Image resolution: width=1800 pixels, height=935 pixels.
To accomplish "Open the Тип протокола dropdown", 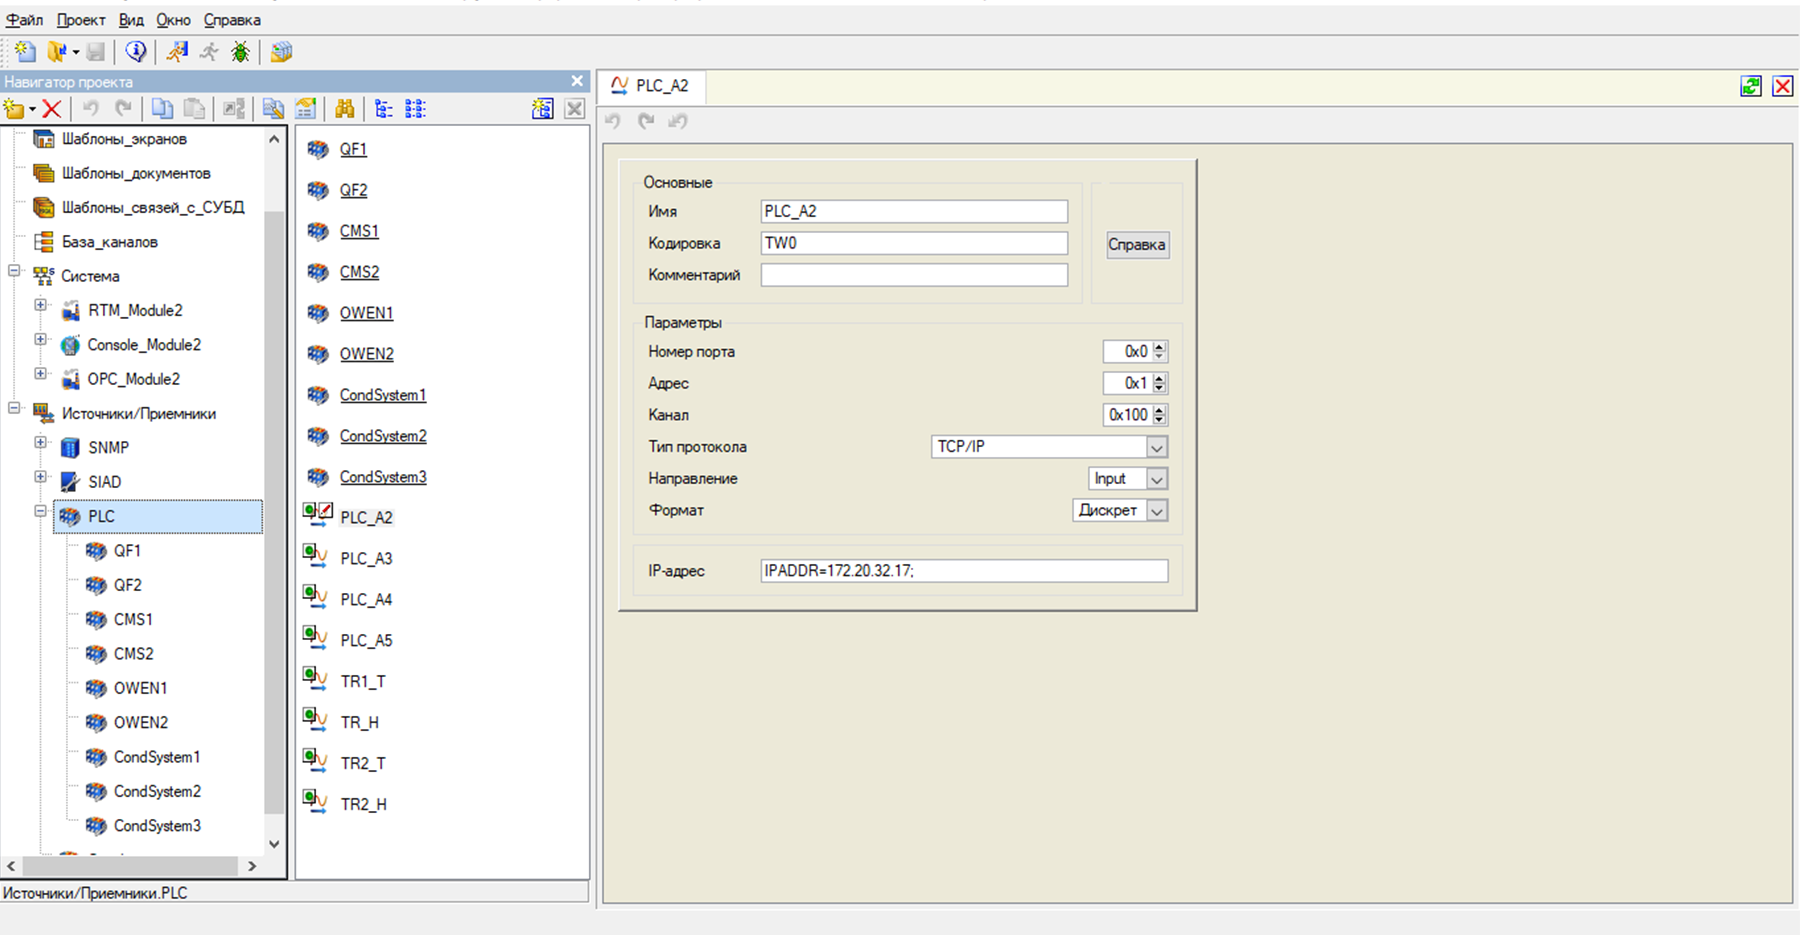I will pos(1156,447).
